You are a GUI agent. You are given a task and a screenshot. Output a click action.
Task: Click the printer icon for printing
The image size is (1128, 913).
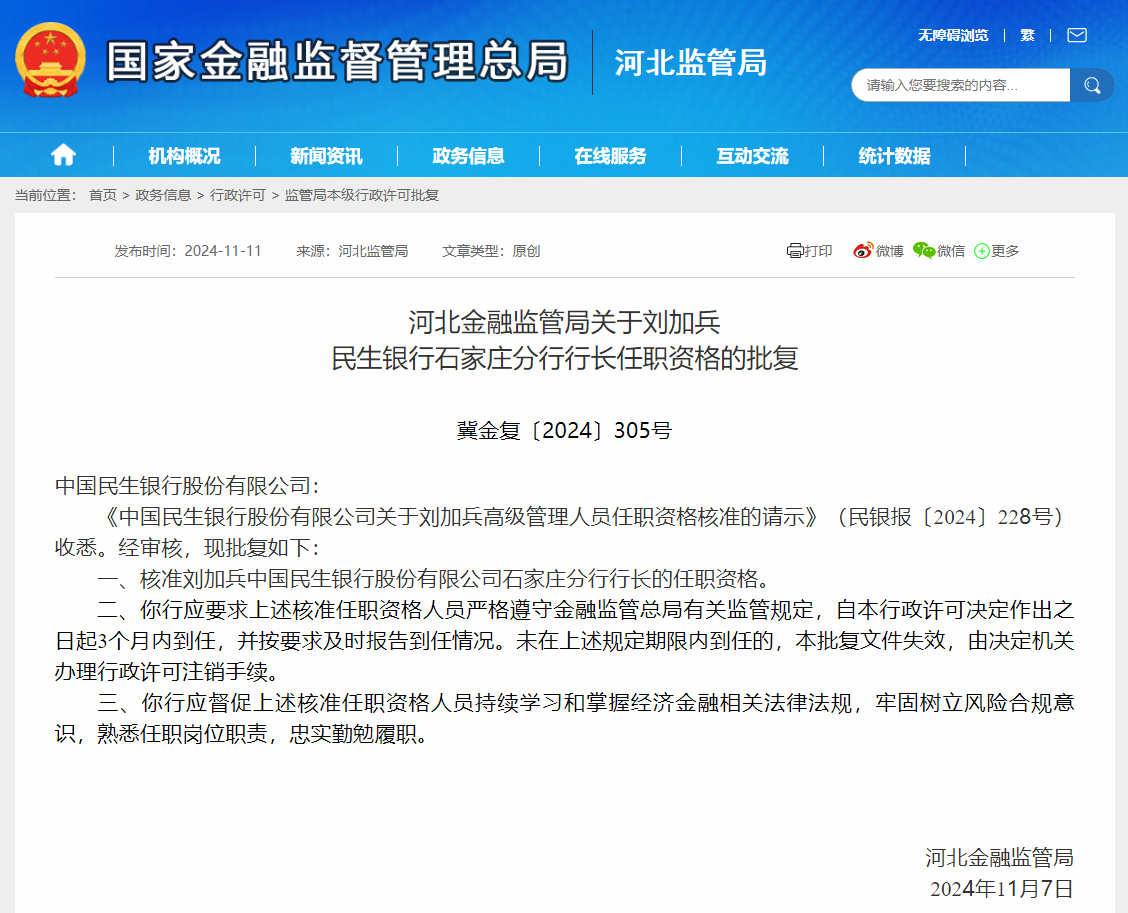(x=794, y=250)
